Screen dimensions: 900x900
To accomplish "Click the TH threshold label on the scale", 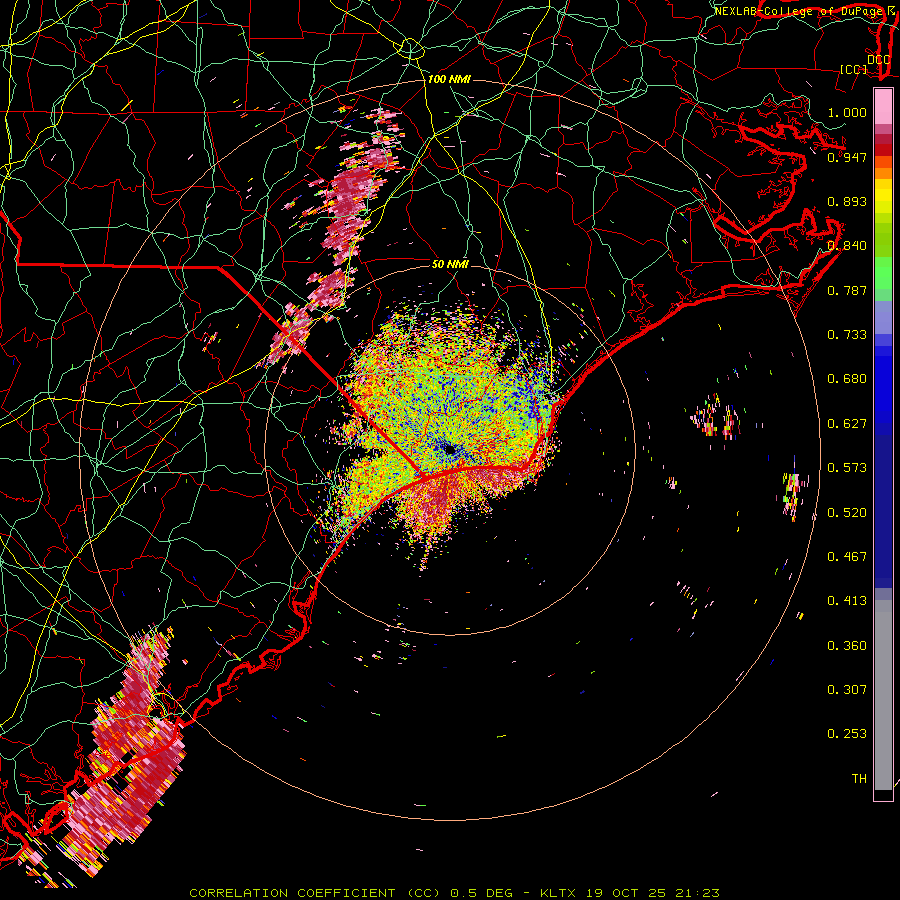I will [x=859, y=779].
